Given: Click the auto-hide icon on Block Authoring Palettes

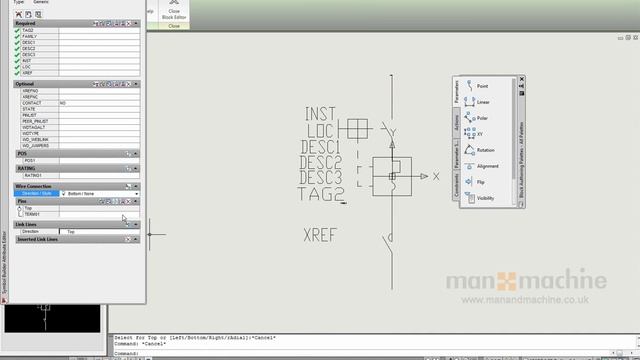Looking at the screenshot, I should click(x=522, y=86).
